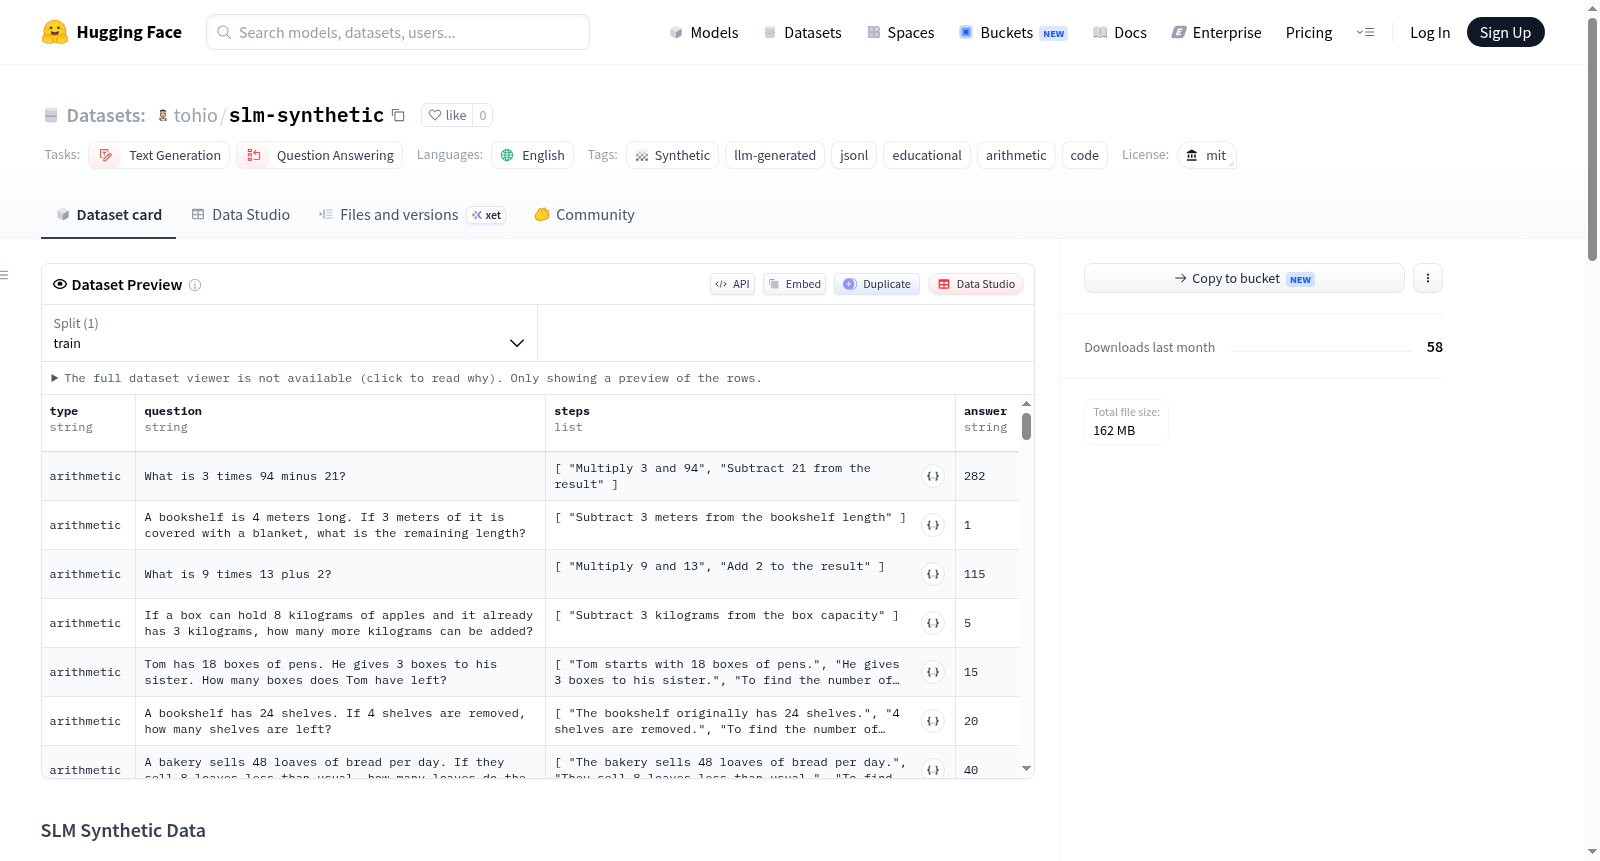1600x861 pixels.
Task: Open the Pricing page
Action: [1309, 32]
